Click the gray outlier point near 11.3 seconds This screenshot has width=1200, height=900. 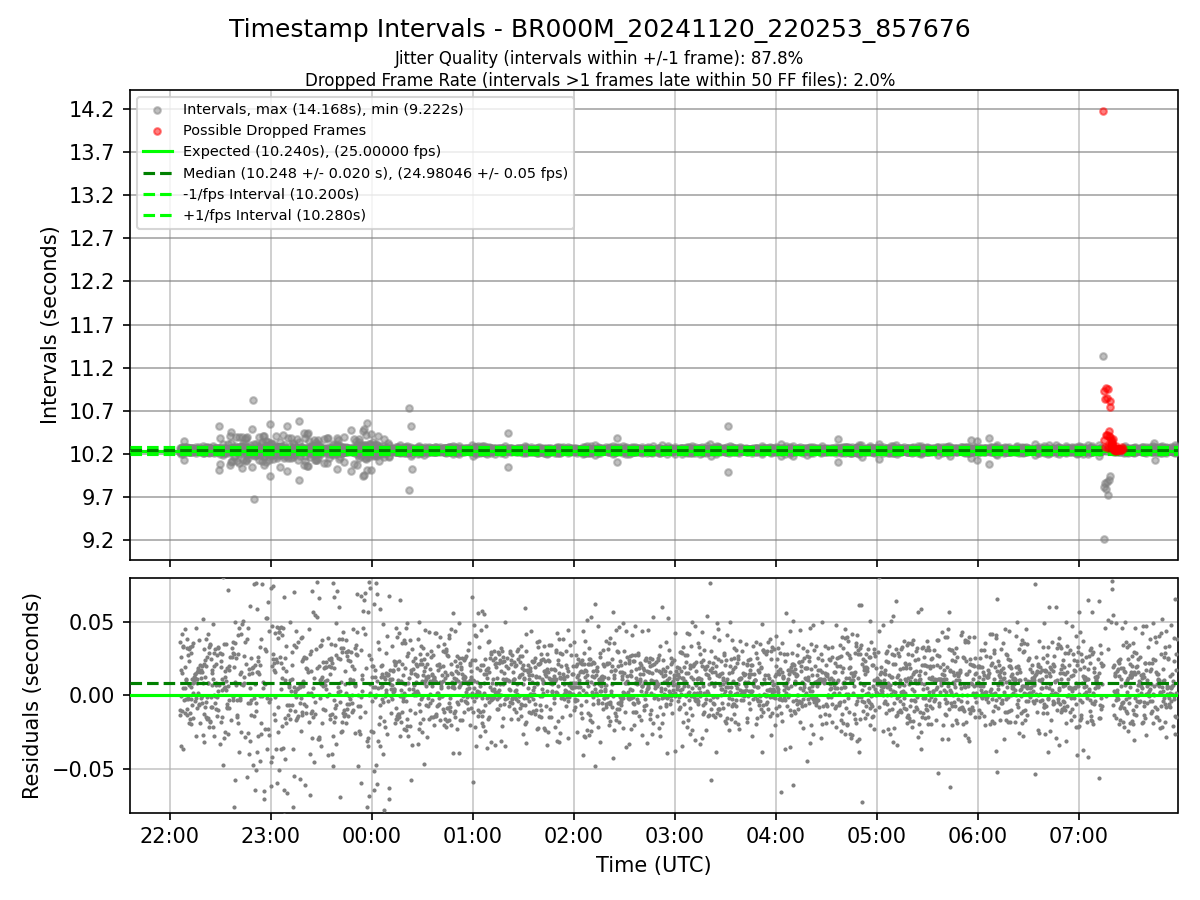tap(1103, 356)
